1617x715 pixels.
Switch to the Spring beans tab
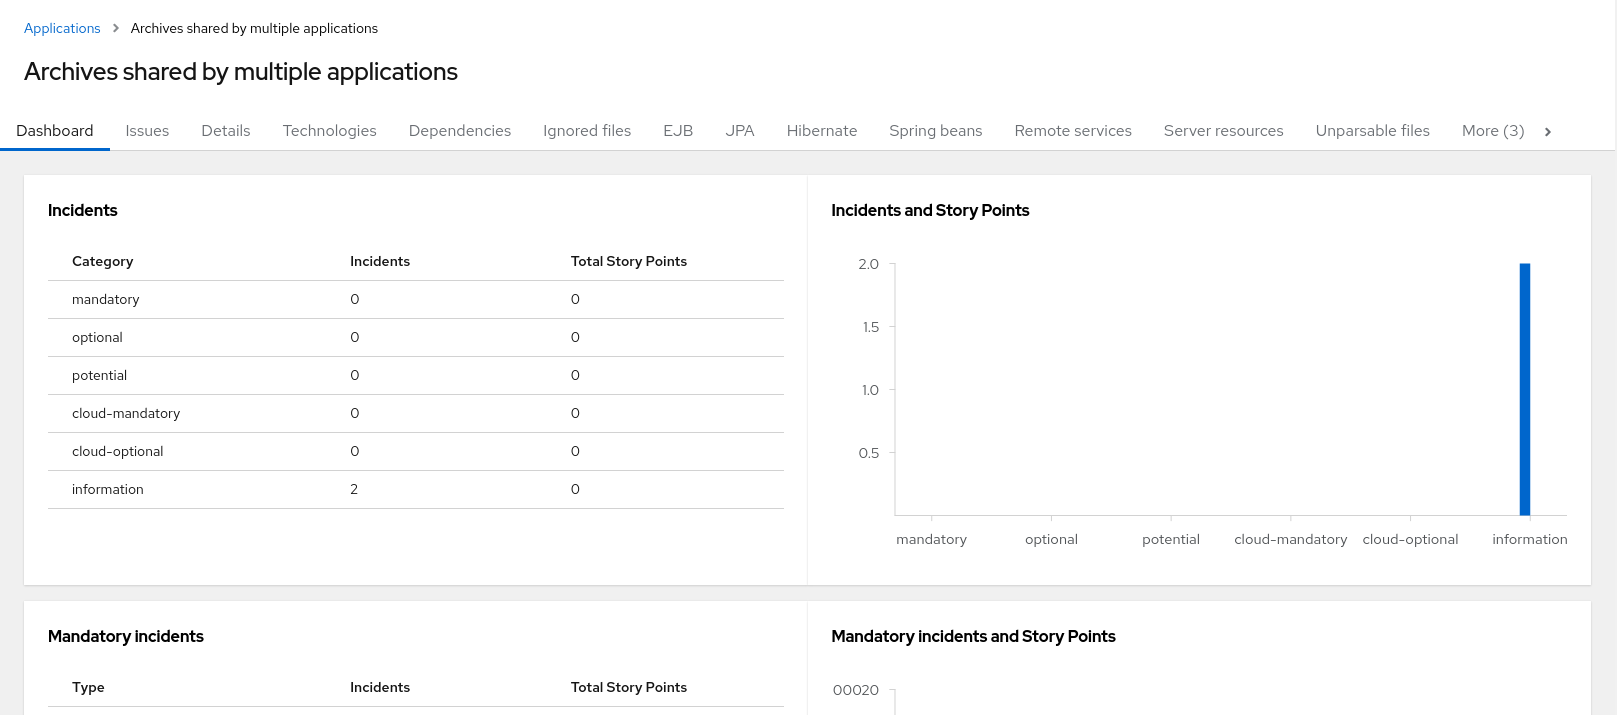[x=936, y=131]
